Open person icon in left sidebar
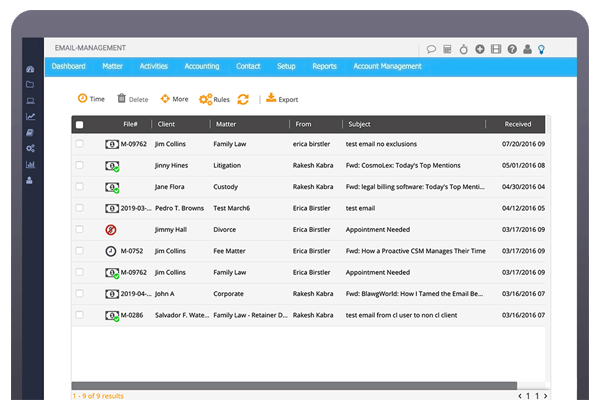Screen dimensions: 600x400 pos(29,180)
